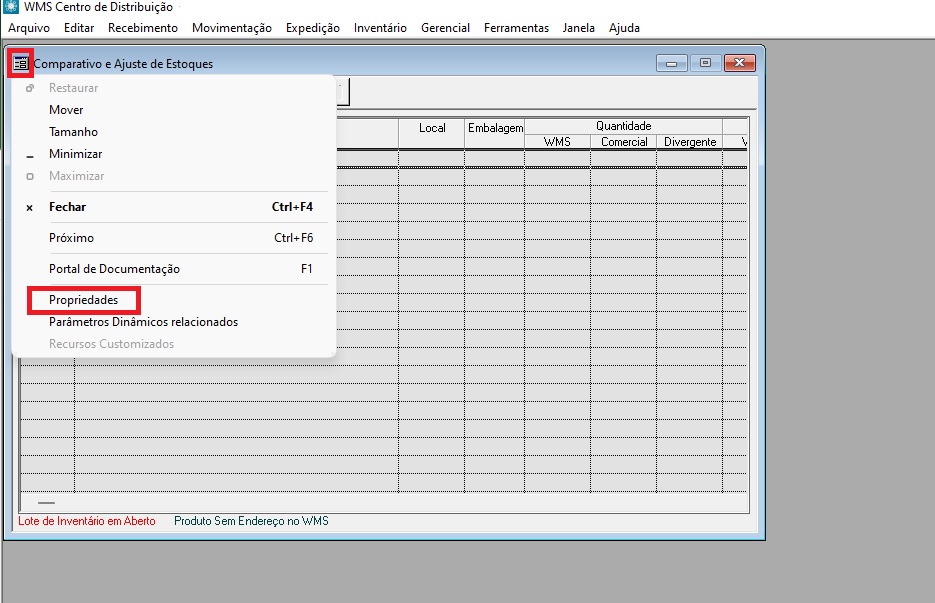This screenshot has height=603, width=935.
Task: Open the Inventário menu
Action: [380, 28]
